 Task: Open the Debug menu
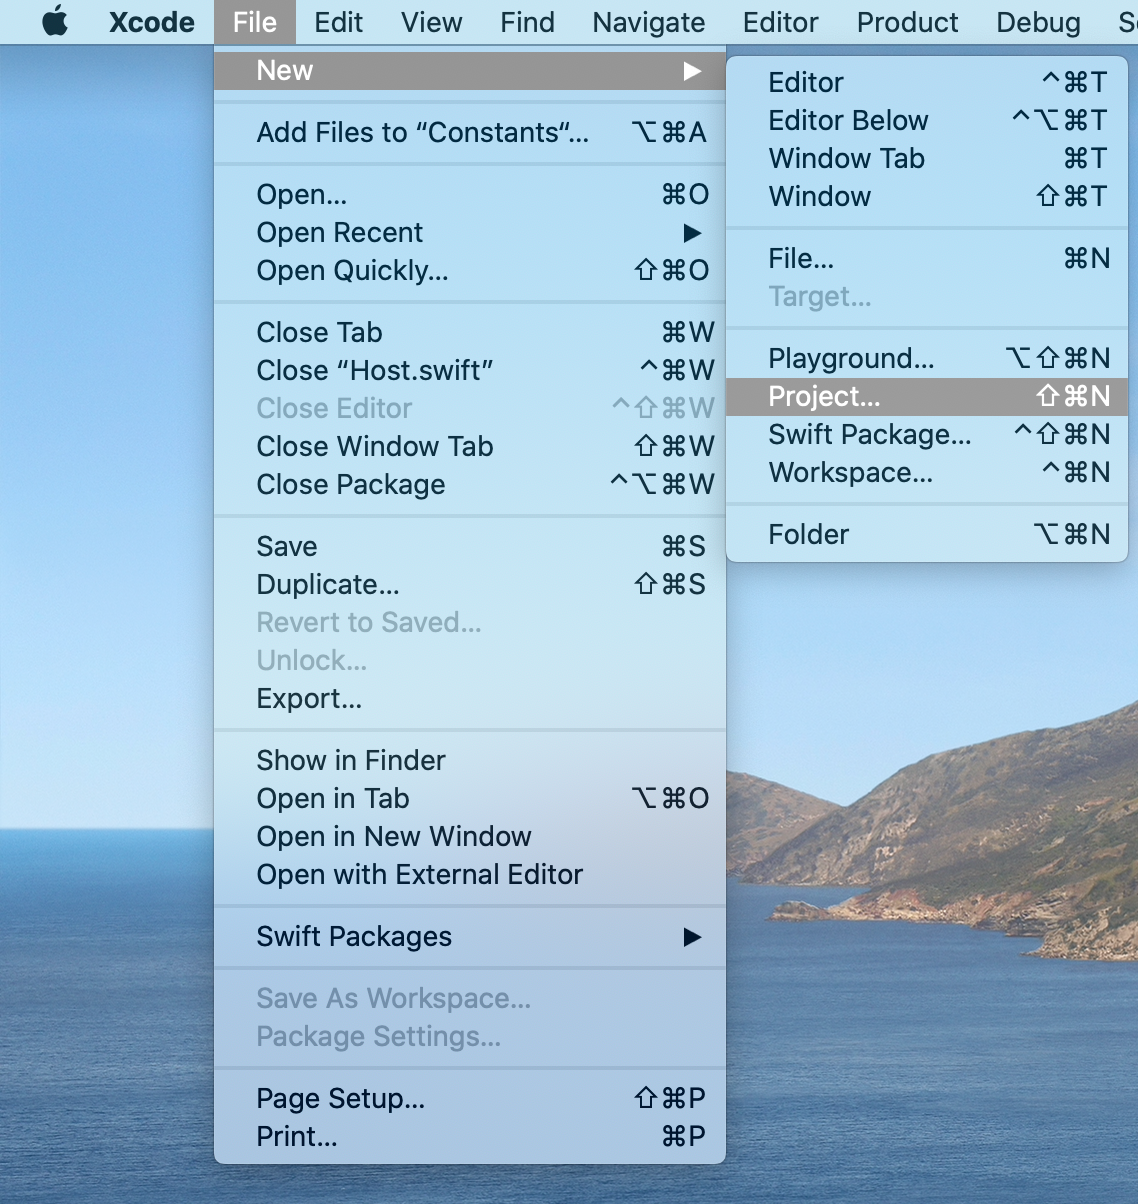tap(1039, 22)
